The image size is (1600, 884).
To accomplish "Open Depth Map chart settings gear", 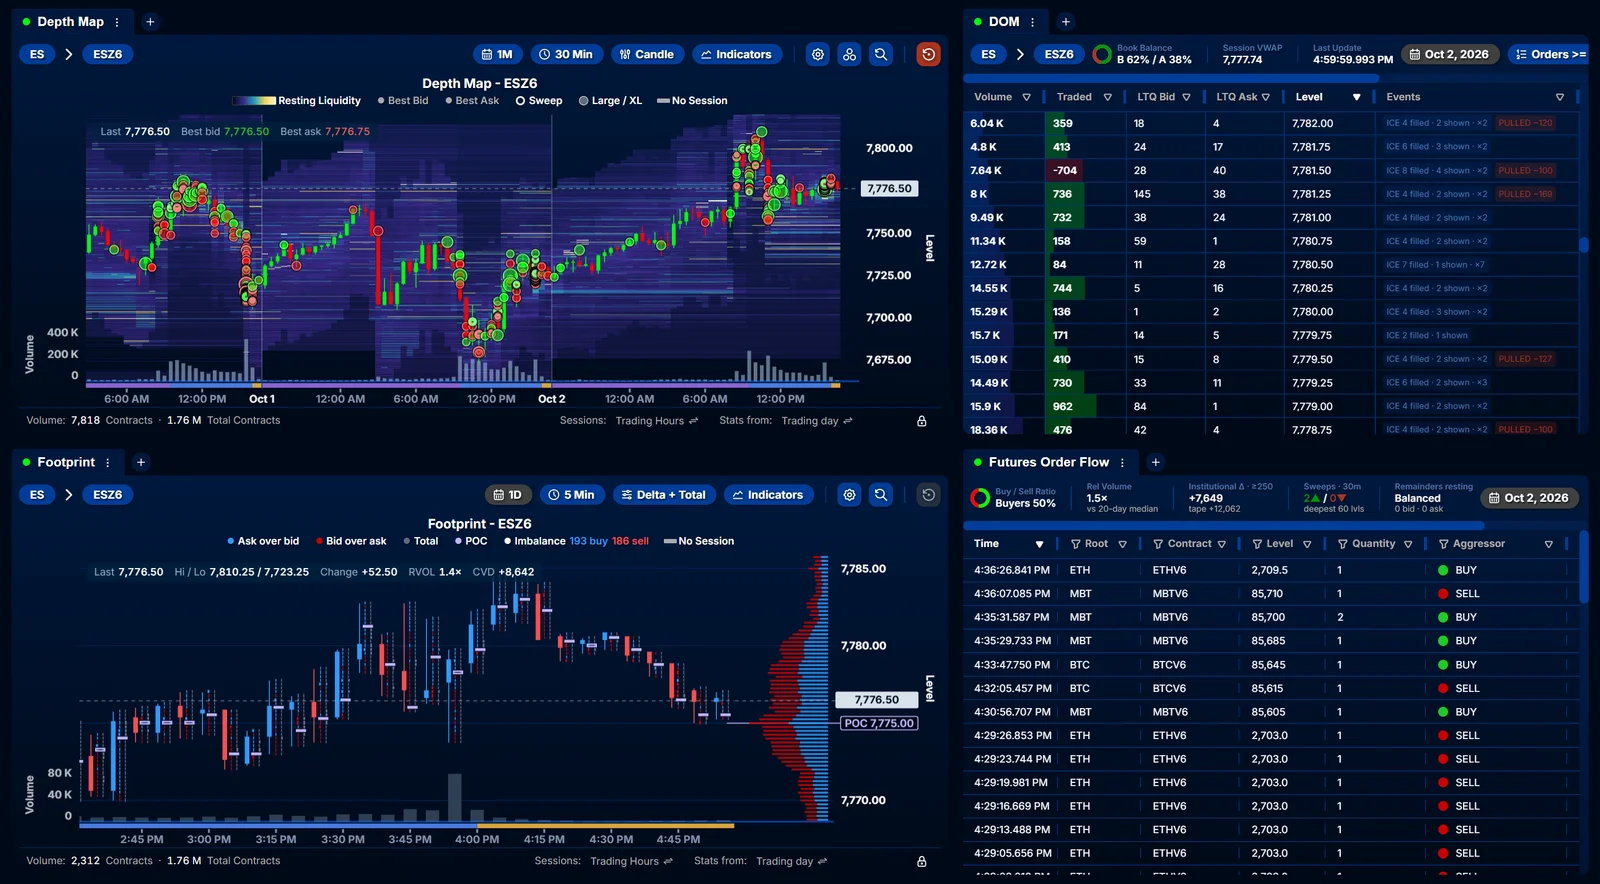I will (x=818, y=54).
